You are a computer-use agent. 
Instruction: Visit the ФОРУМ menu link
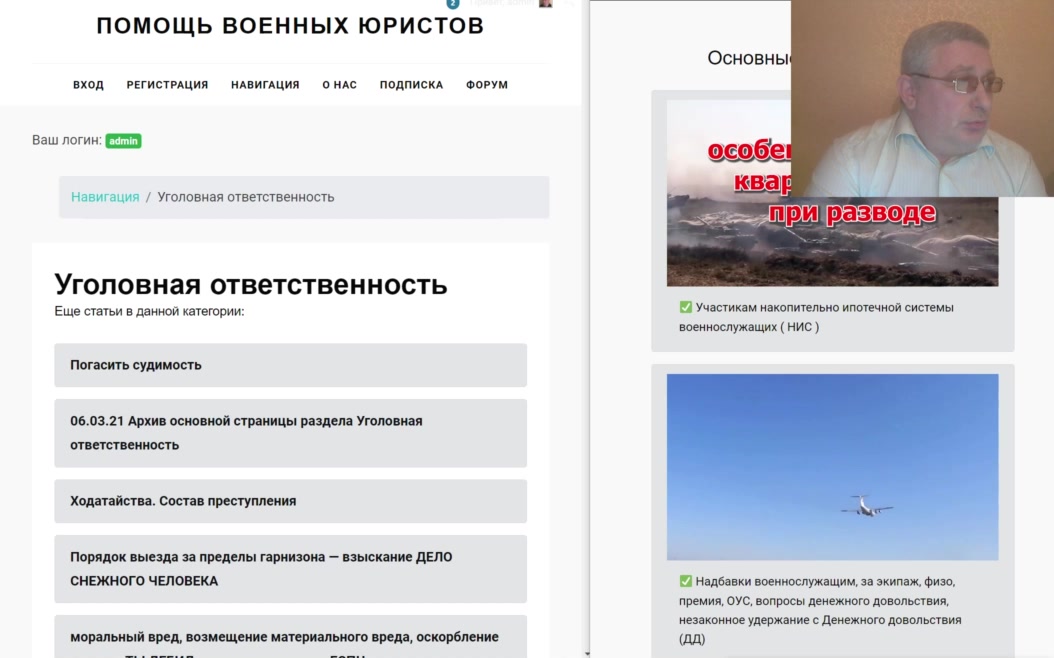[487, 85]
